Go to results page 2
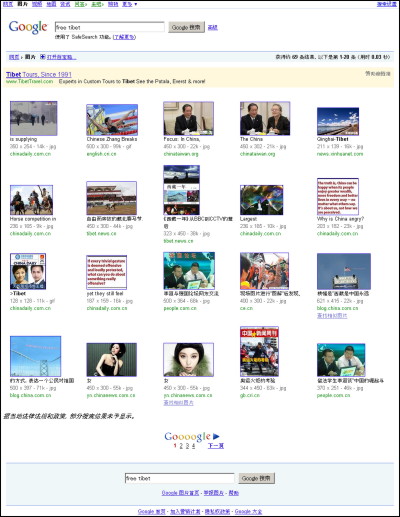 click(181, 446)
